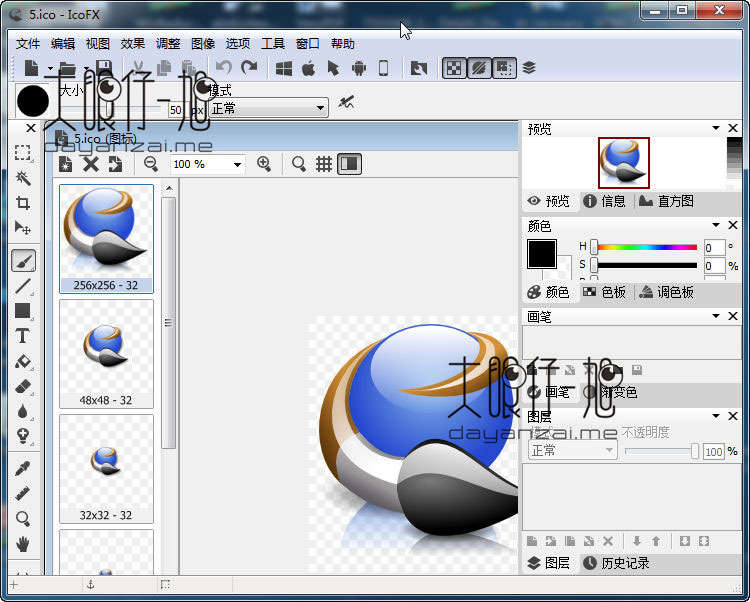The height and width of the screenshot is (602, 750).
Task: Toggle the grid display
Action: 324,164
